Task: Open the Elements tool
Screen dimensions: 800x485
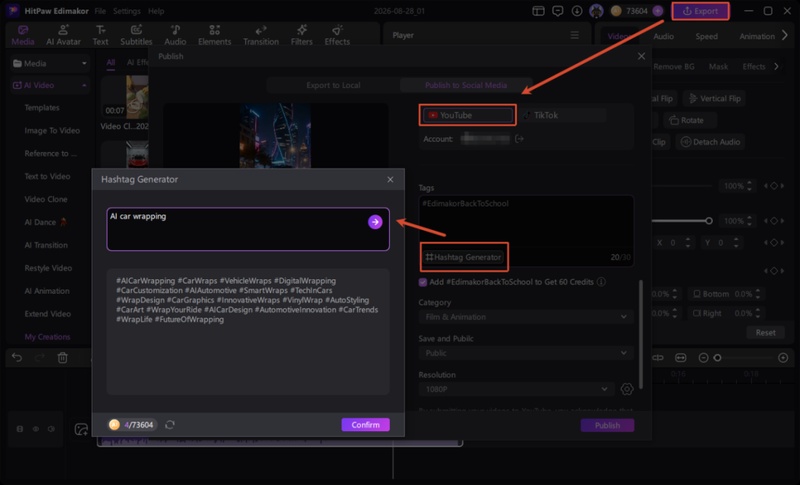Action: pyautogui.click(x=214, y=35)
